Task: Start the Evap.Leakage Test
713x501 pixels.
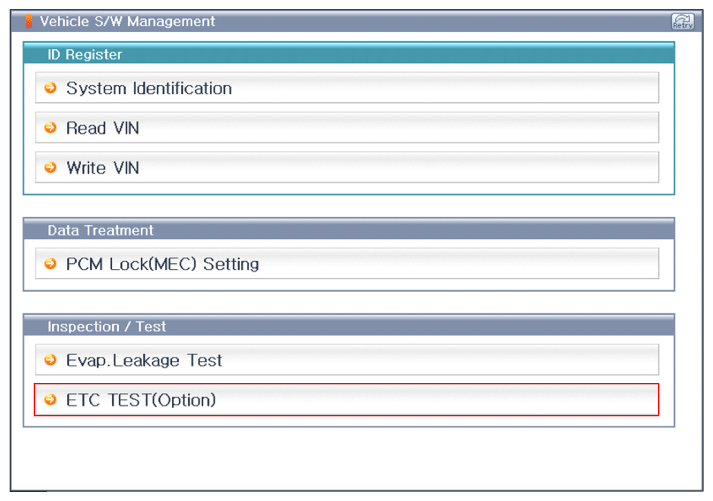Action: (x=144, y=360)
